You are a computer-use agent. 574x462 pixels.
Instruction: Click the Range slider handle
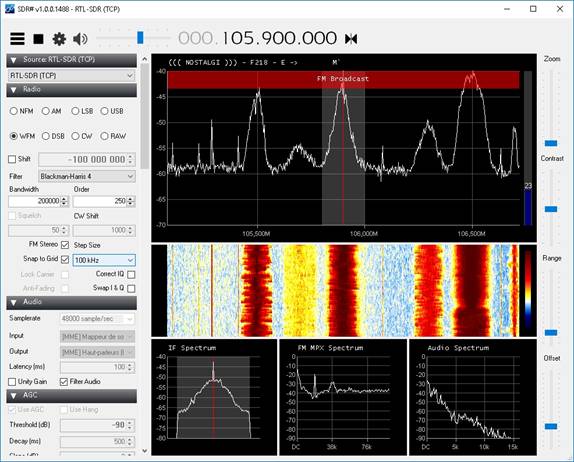pos(551,332)
